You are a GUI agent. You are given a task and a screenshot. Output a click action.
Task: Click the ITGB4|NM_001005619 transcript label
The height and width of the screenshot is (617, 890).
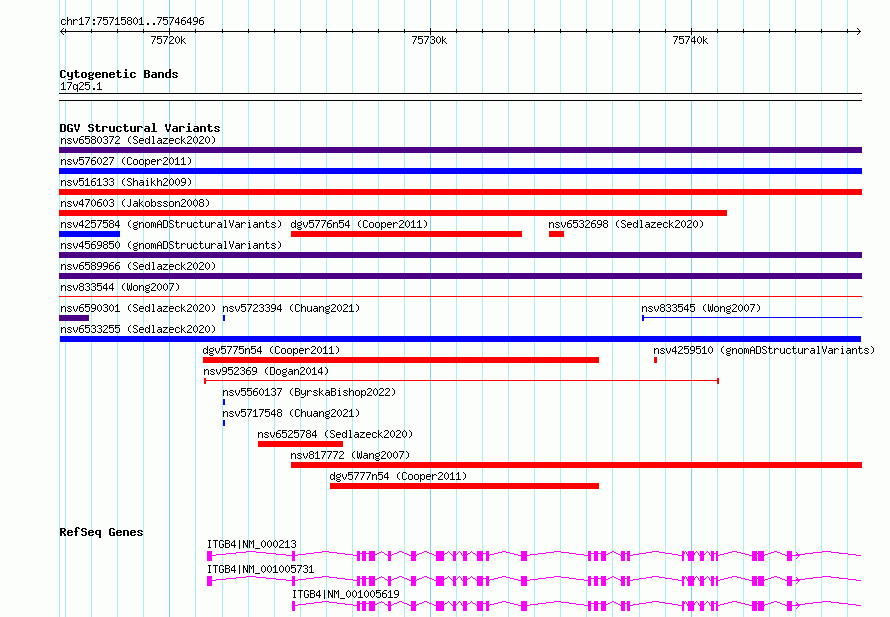tap(346, 594)
